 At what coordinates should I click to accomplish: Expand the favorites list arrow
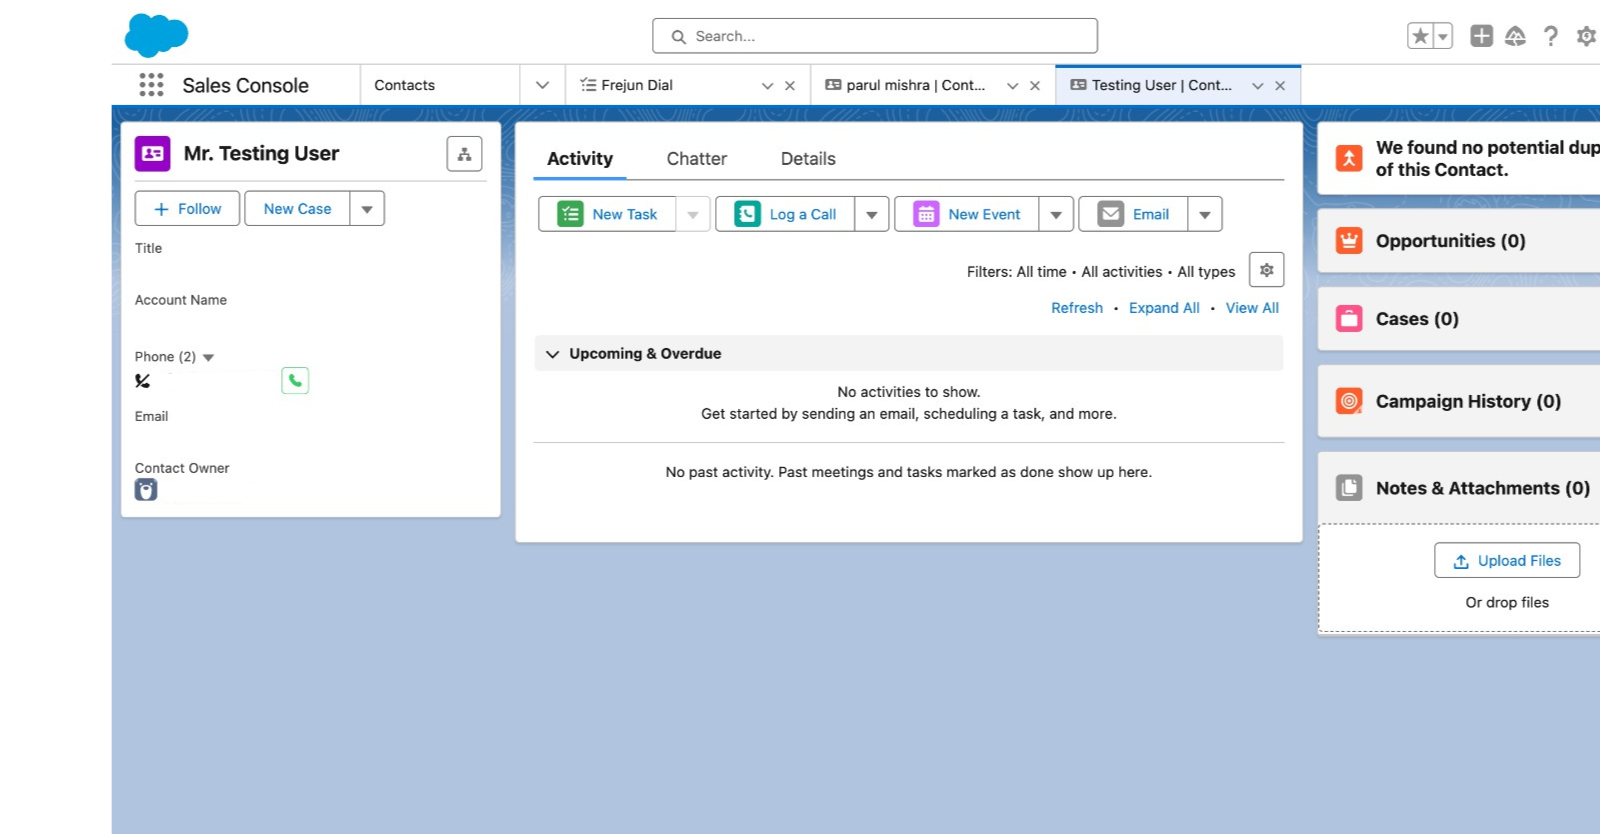tap(1442, 36)
